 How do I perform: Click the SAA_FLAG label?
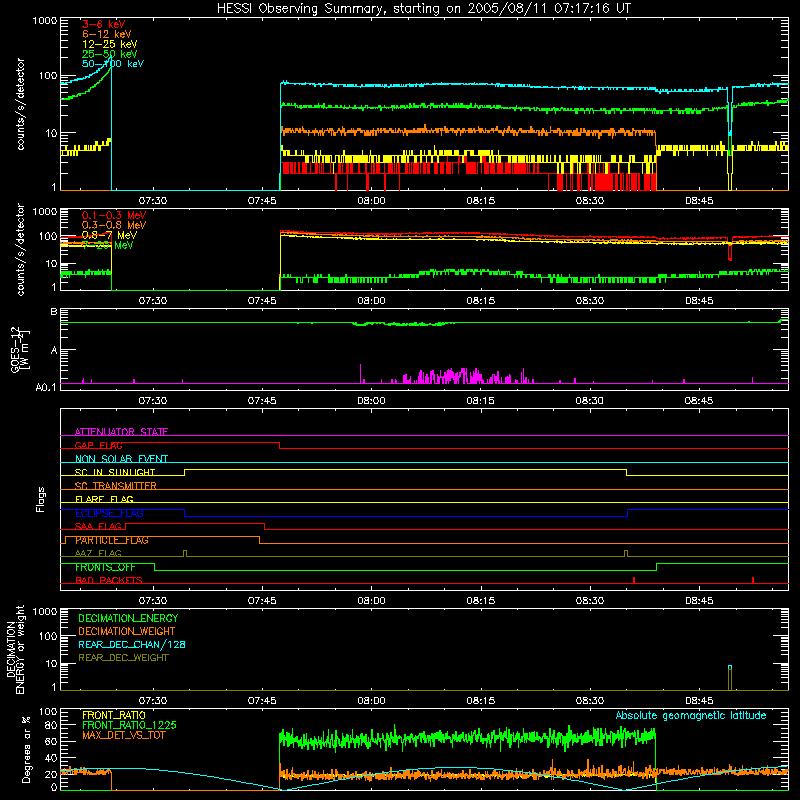point(98,526)
